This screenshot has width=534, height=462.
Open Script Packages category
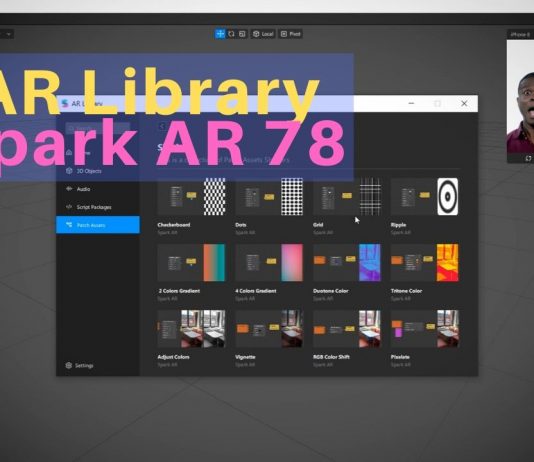click(98, 207)
